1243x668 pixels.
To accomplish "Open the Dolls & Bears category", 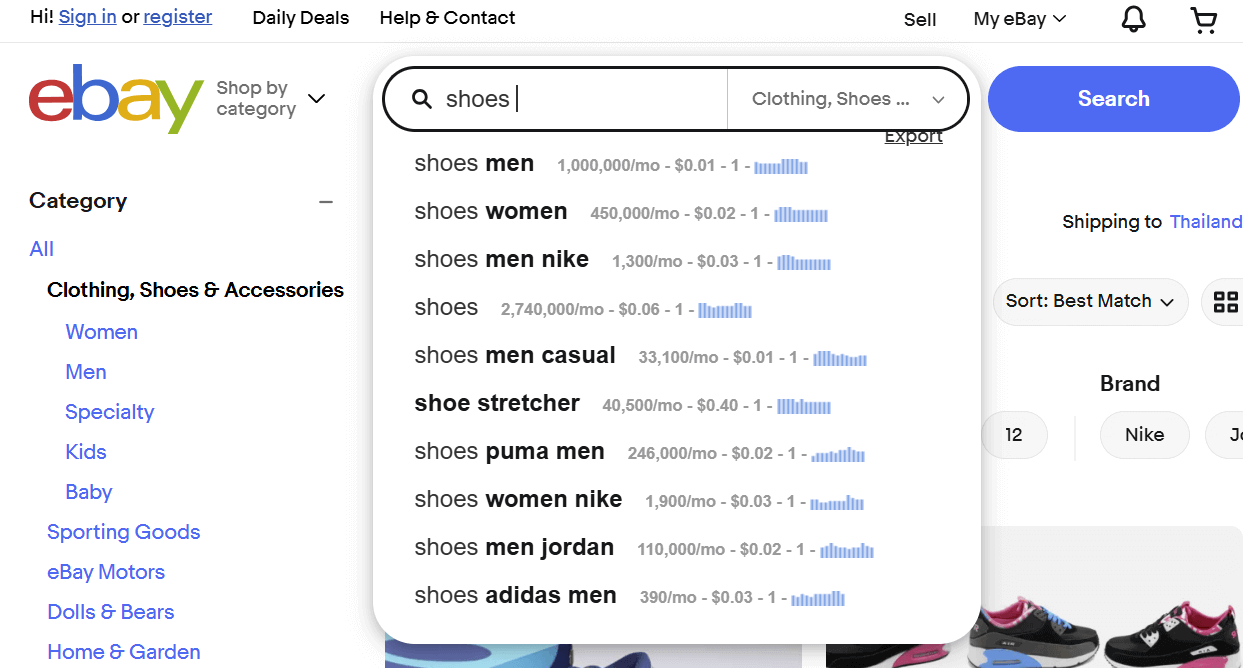I will click(111, 612).
